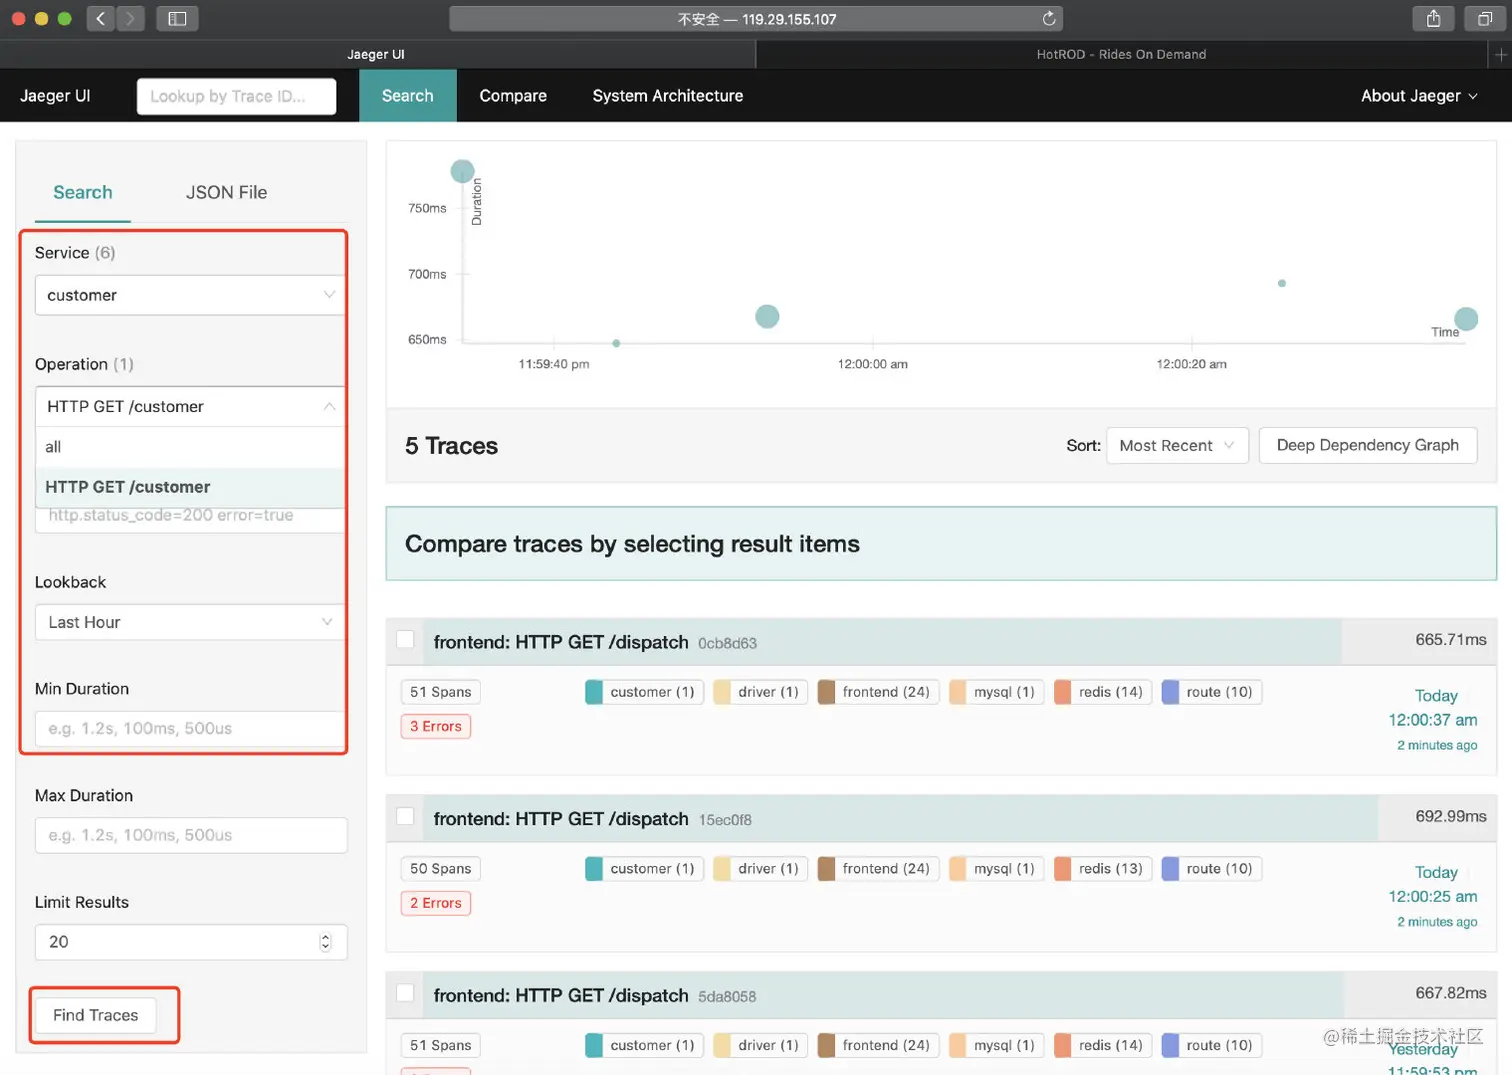Click the Jaeger UI logo link
Screen dimensions: 1512x1075
pyautogui.click(x=55, y=96)
